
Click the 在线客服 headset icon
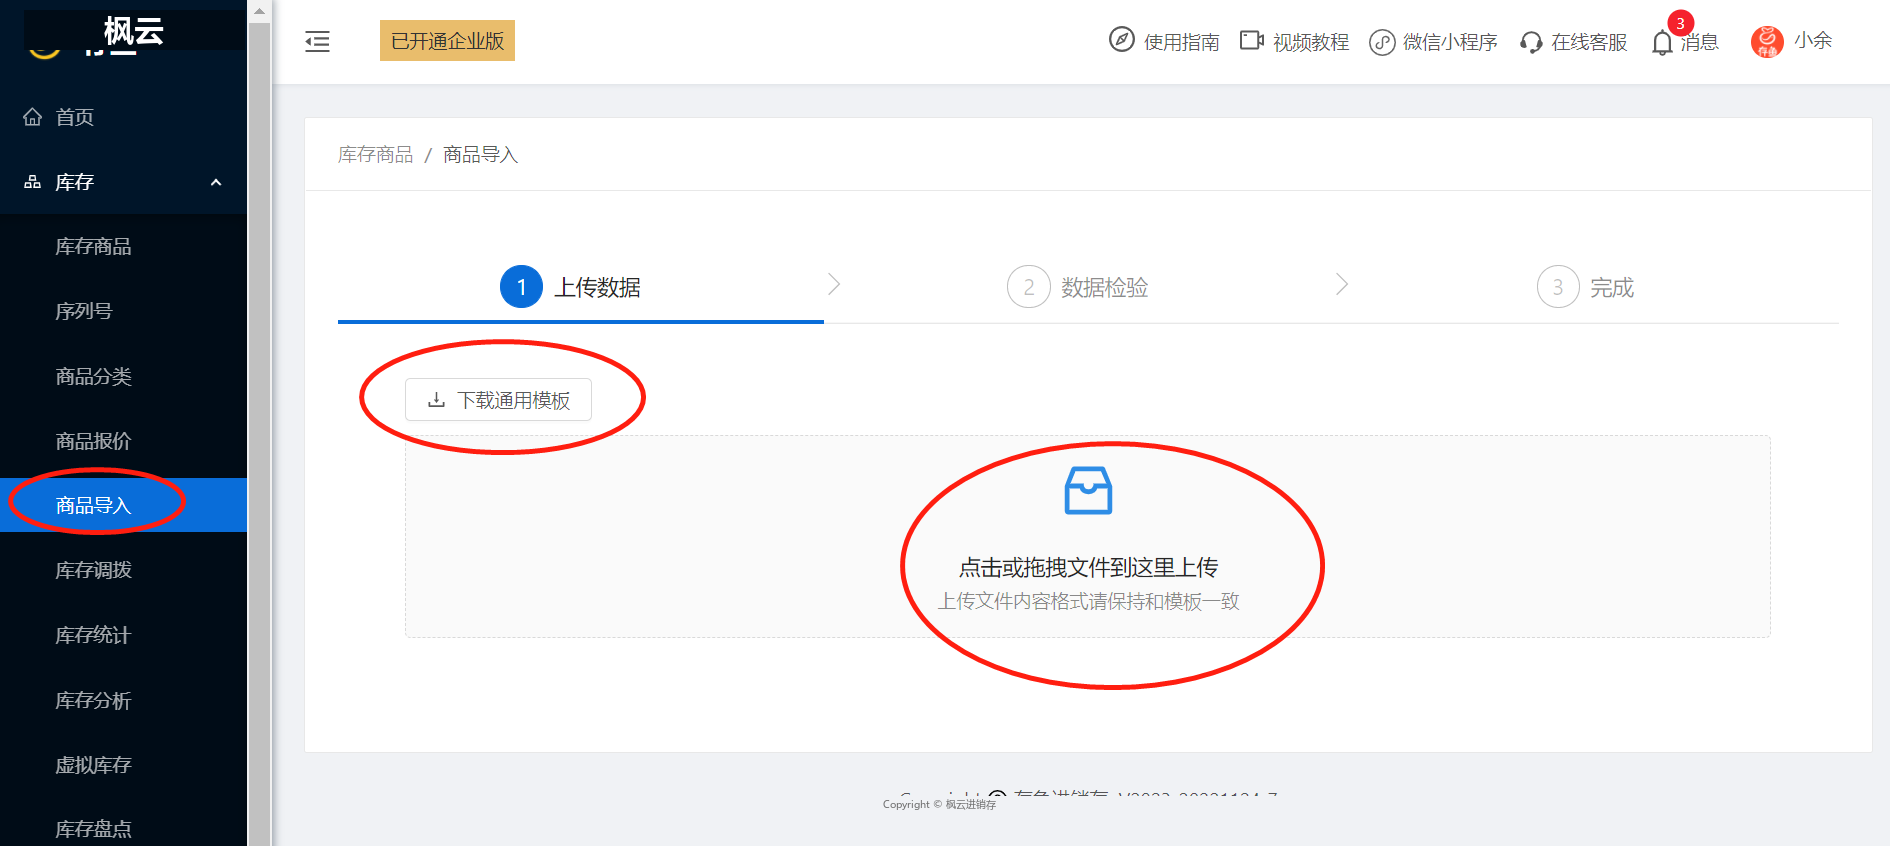click(x=1531, y=42)
